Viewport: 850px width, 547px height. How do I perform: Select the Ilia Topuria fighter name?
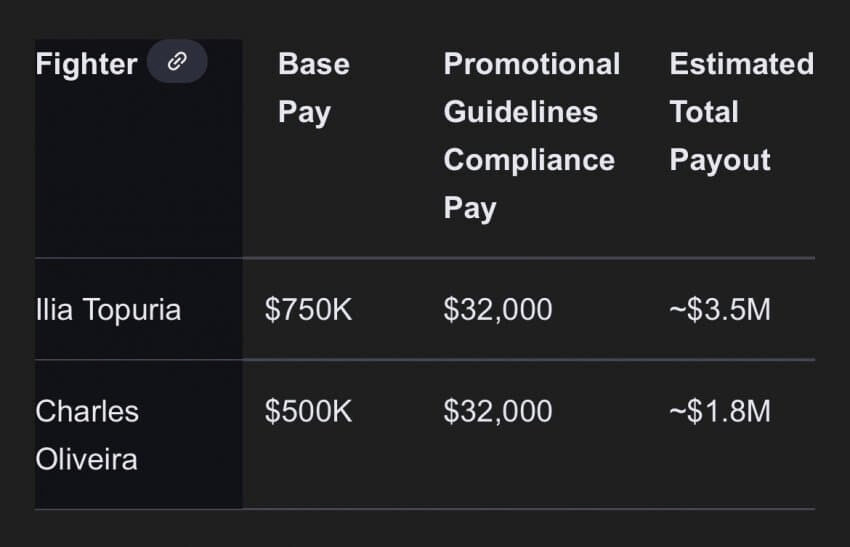coord(108,310)
